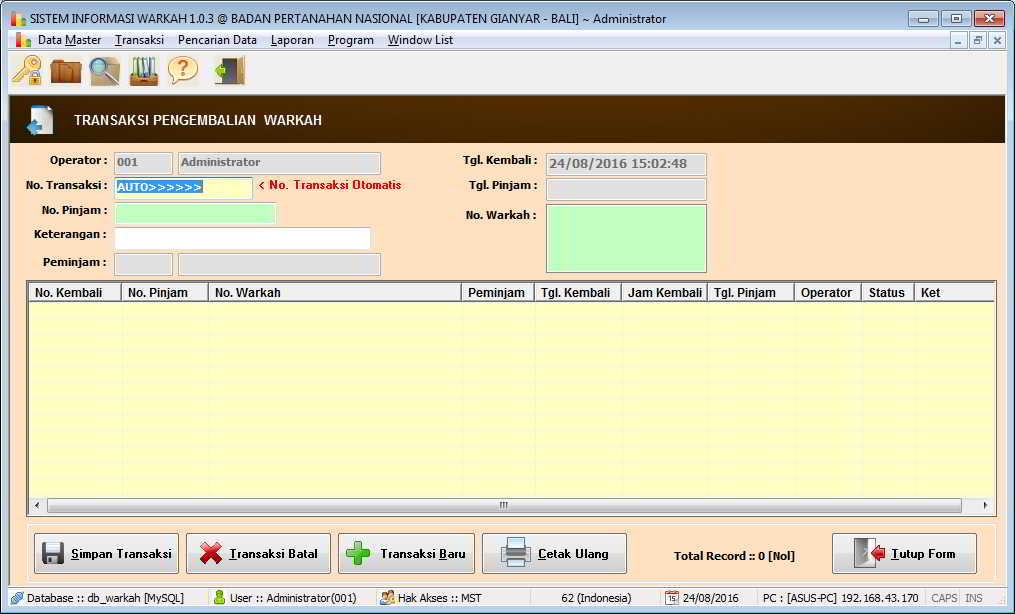The height and width of the screenshot is (614, 1015).
Task: Click the question mark help icon
Action: tap(183, 70)
